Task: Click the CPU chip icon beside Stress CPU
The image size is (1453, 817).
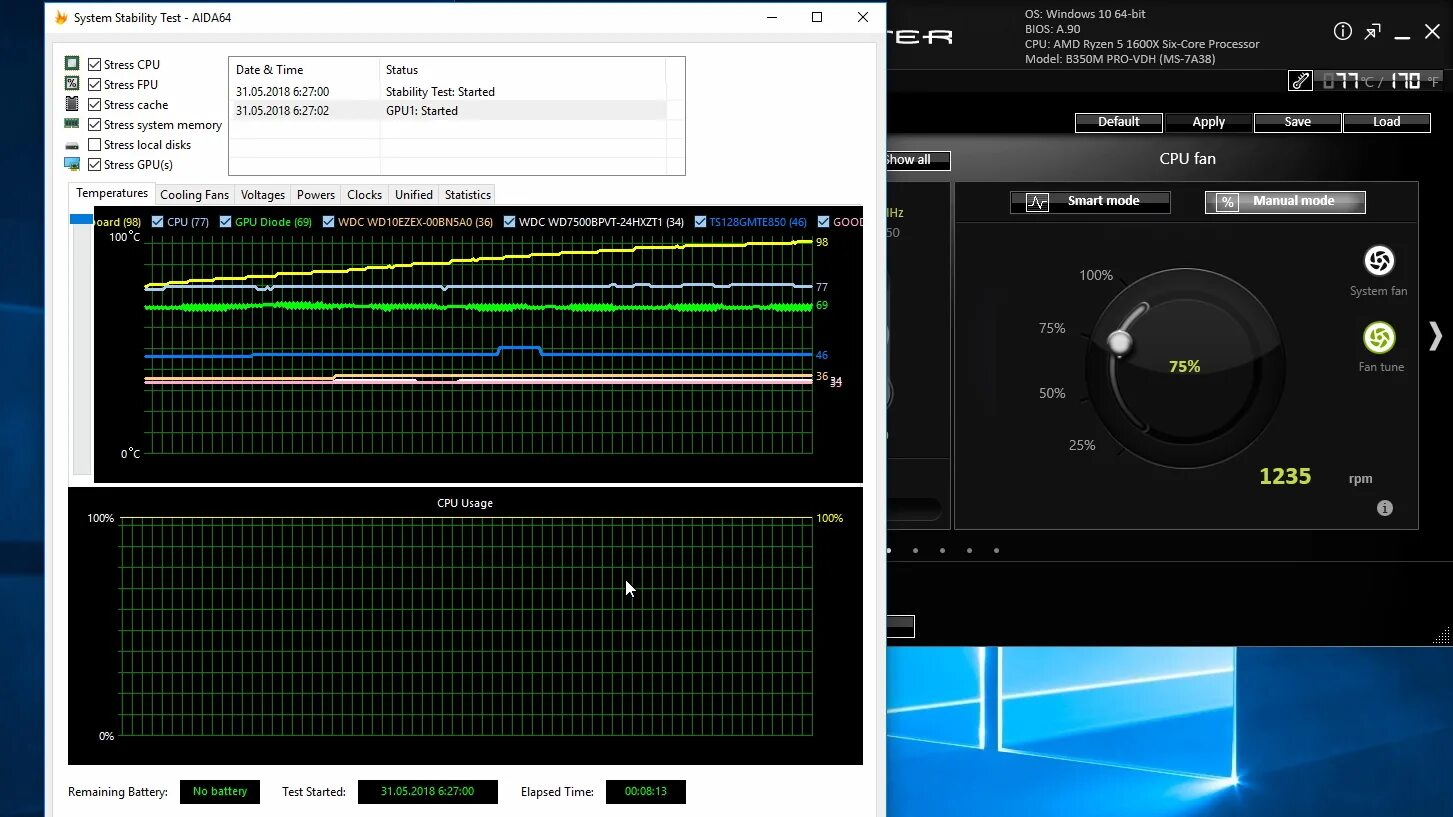Action: [72, 63]
